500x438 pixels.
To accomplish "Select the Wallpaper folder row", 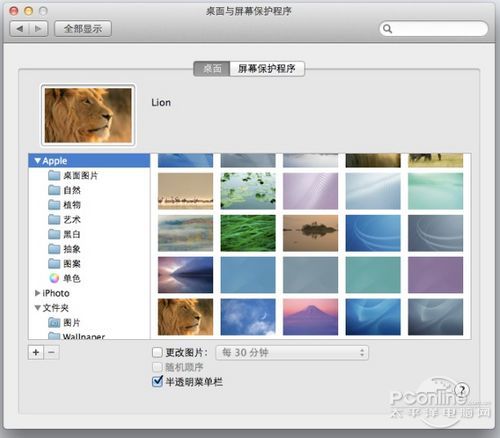I will 89,335.
